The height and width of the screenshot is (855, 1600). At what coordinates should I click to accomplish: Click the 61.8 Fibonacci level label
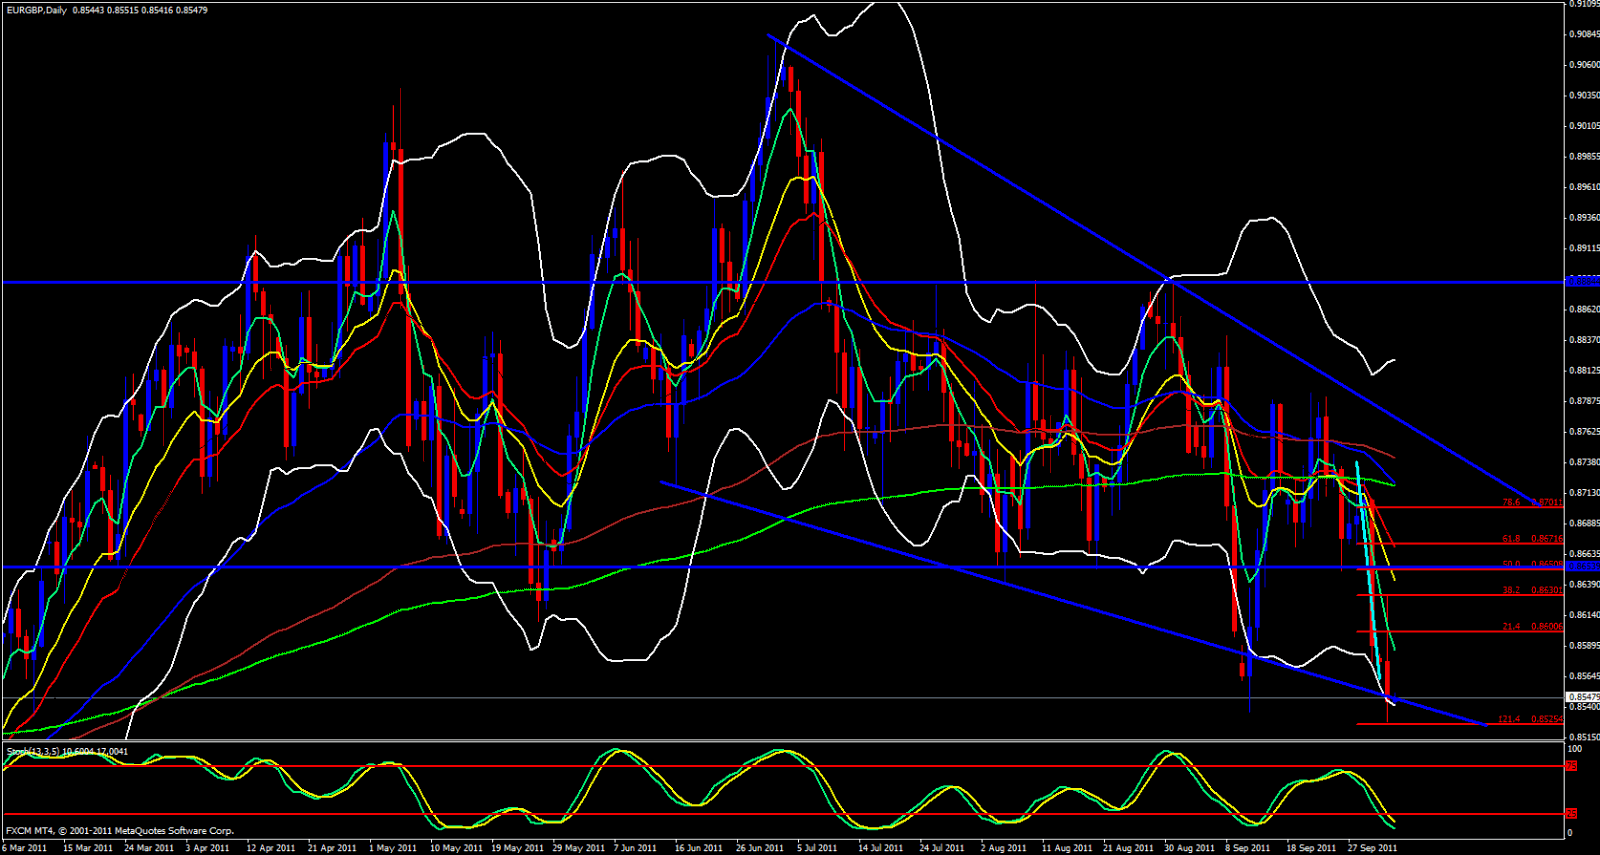point(1511,539)
